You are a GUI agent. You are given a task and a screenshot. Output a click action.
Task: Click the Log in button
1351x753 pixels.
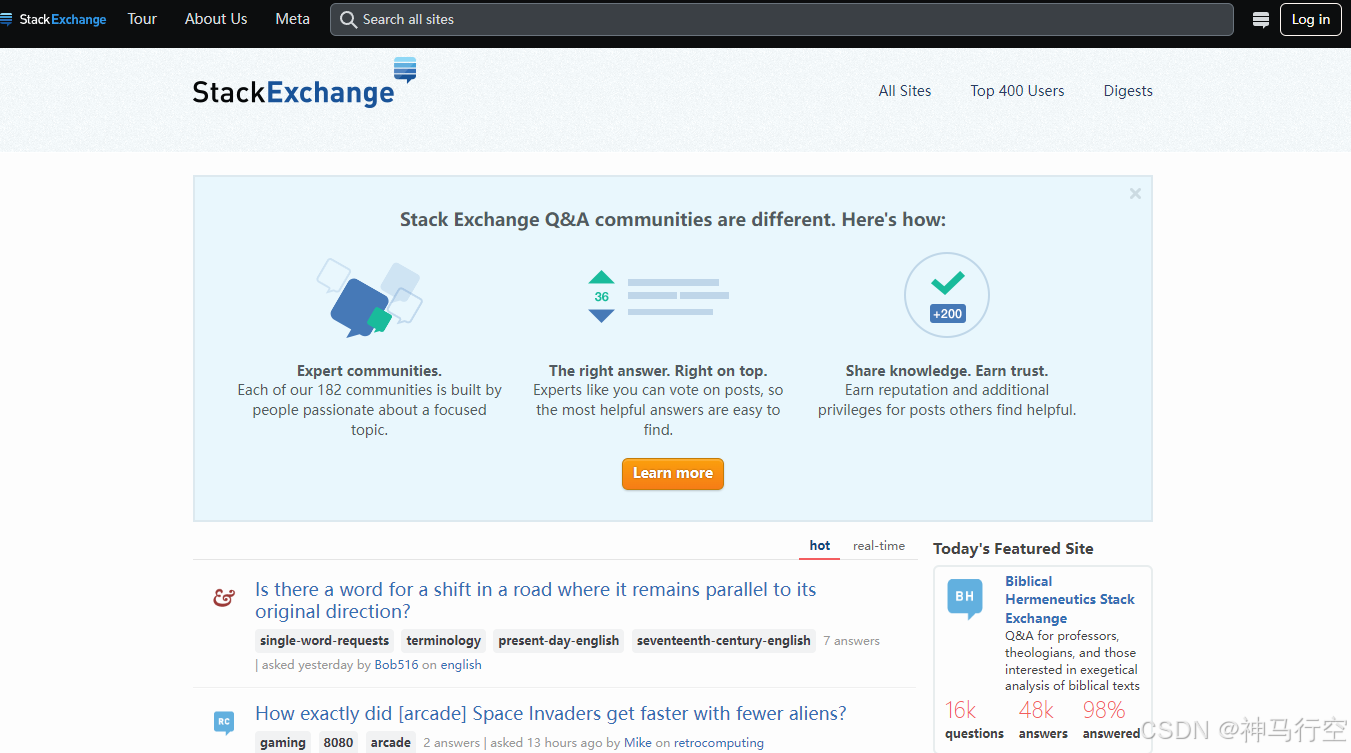[x=1311, y=19]
